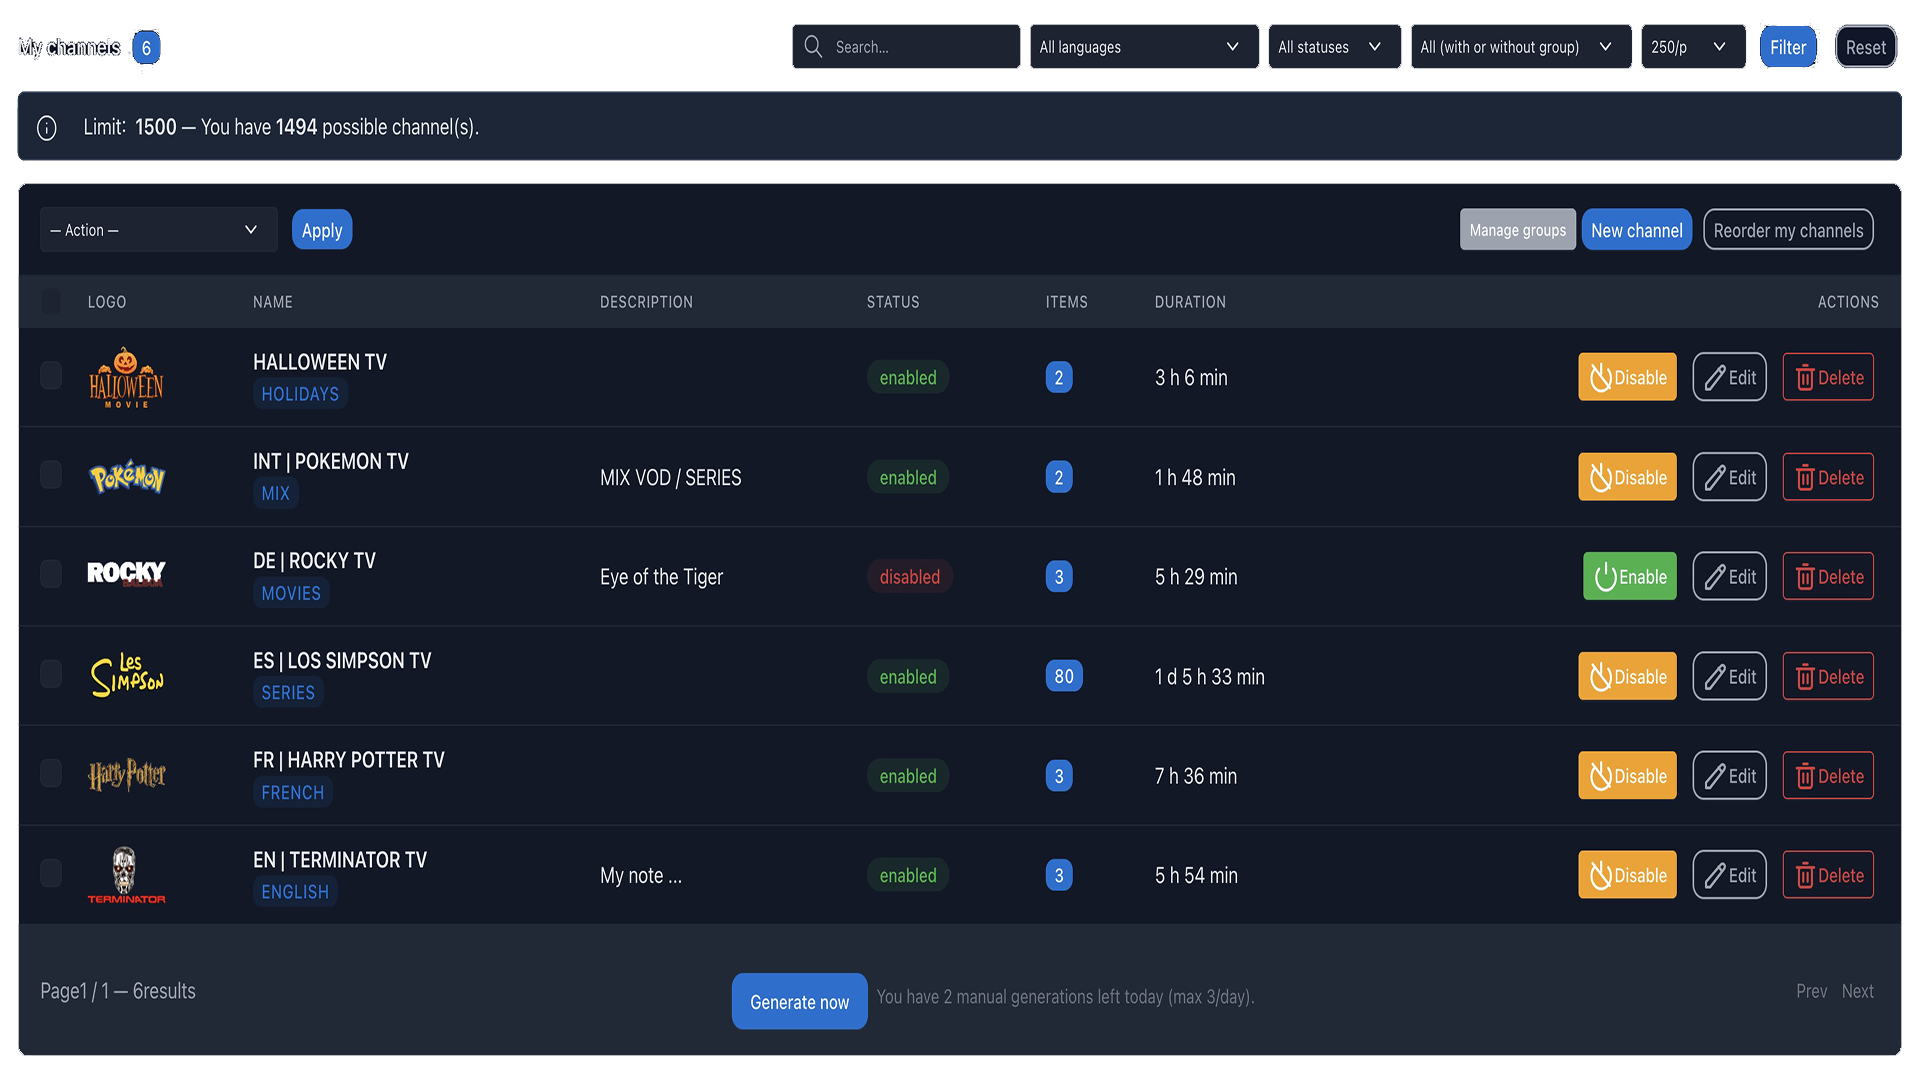Open the All languages dropdown
The height and width of the screenshot is (1080, 1920).
[1143, 47]
